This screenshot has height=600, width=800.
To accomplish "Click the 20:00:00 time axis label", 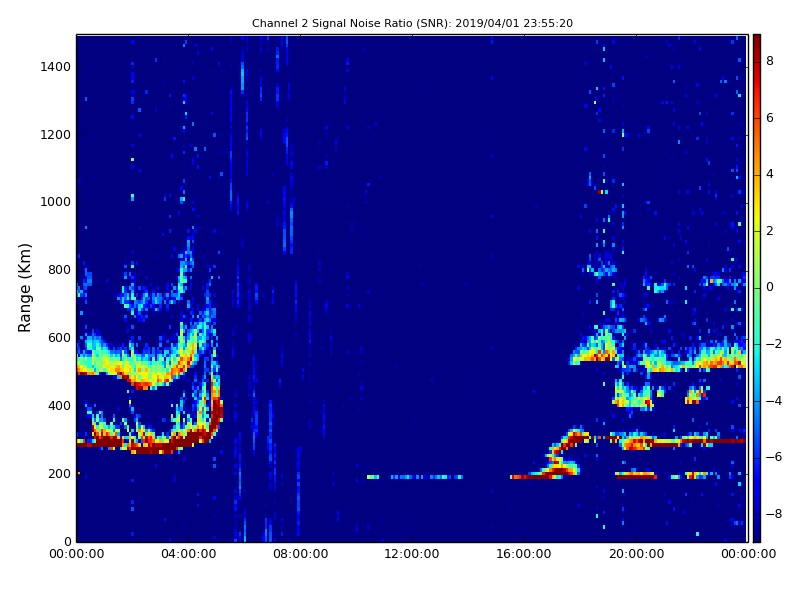I will click(x=636, y=554).
